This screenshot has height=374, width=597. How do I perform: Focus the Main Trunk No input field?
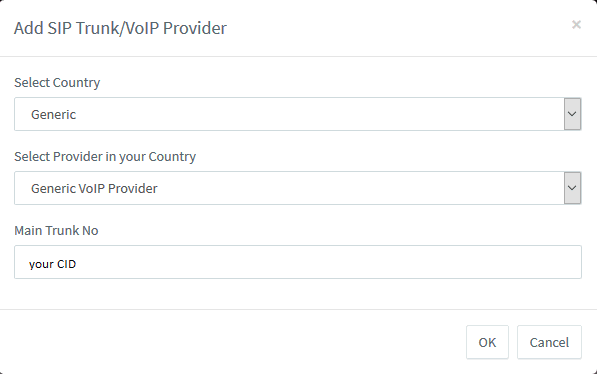click(x=298, y=262)
